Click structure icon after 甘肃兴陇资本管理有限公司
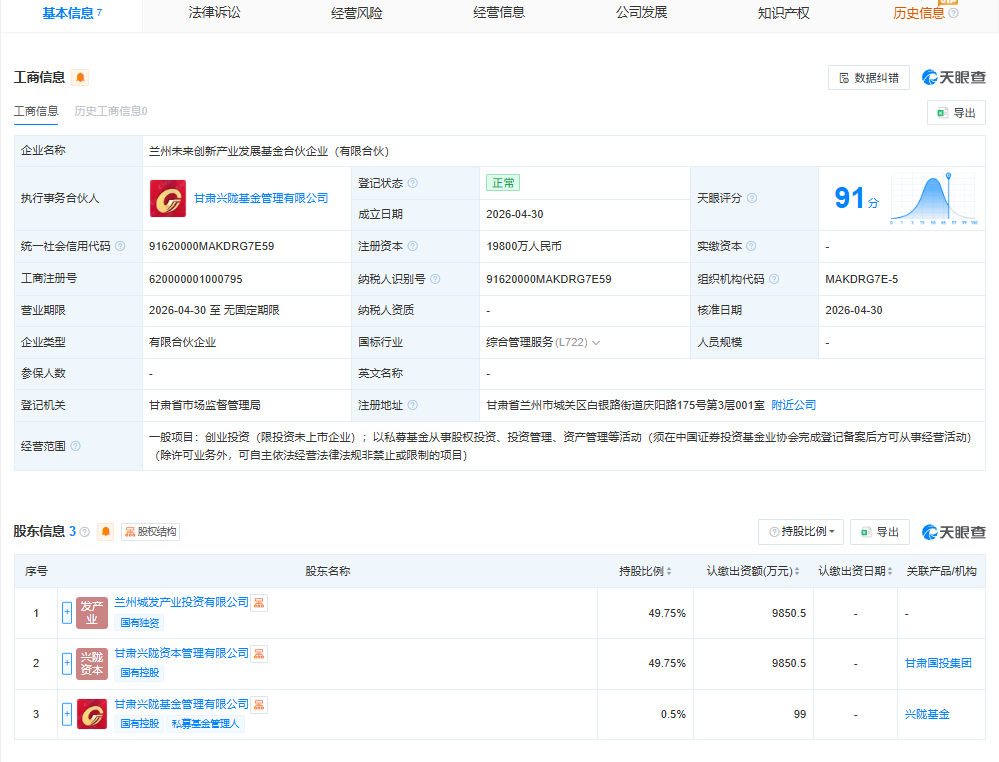The image size is (999, 762). pos(259,654)
